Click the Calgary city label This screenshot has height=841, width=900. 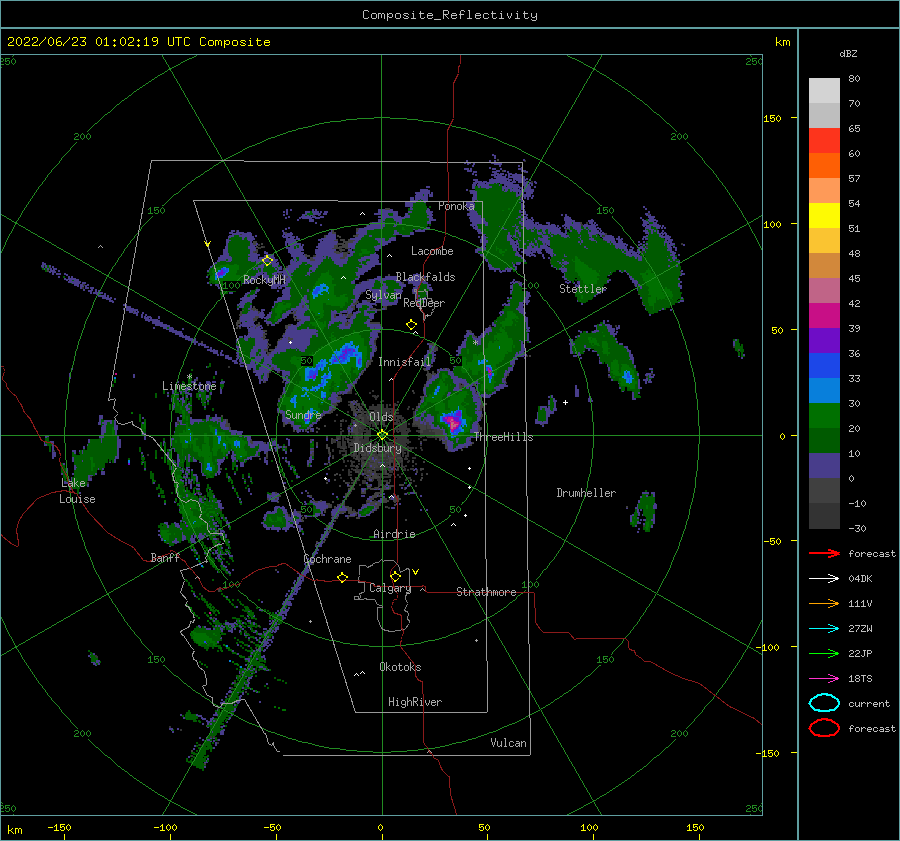pyautogui.click(x=390, y=588)
